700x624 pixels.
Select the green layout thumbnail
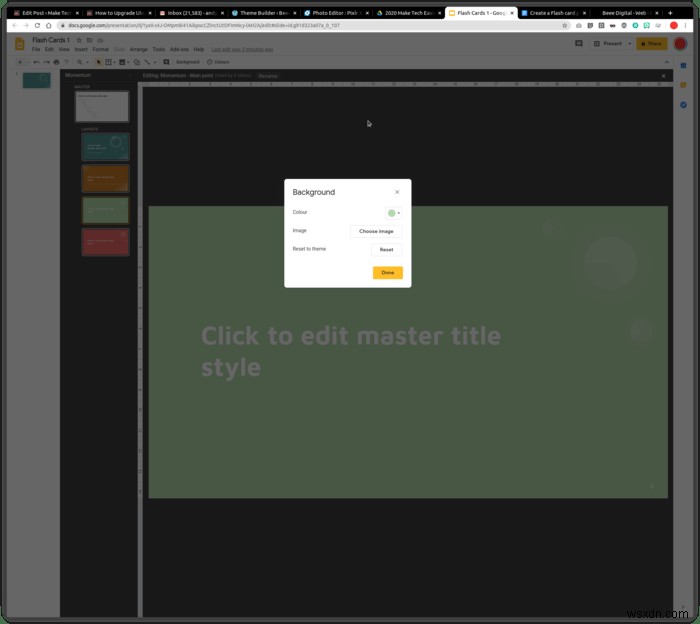click(x=105, y=210)
